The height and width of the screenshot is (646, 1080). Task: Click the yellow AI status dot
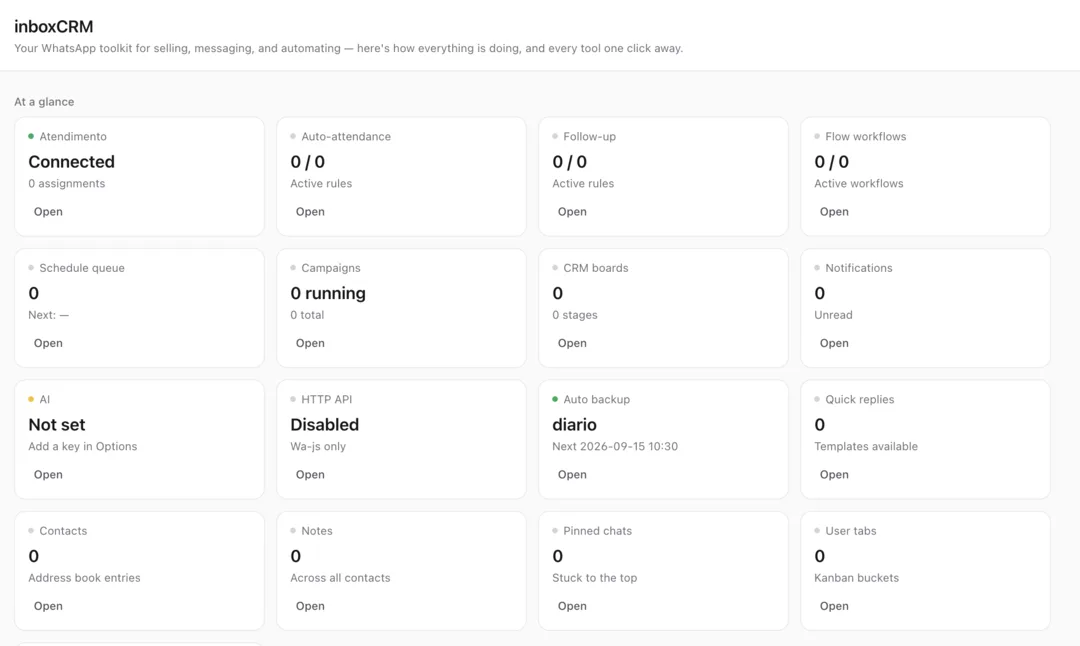(31, 399)
